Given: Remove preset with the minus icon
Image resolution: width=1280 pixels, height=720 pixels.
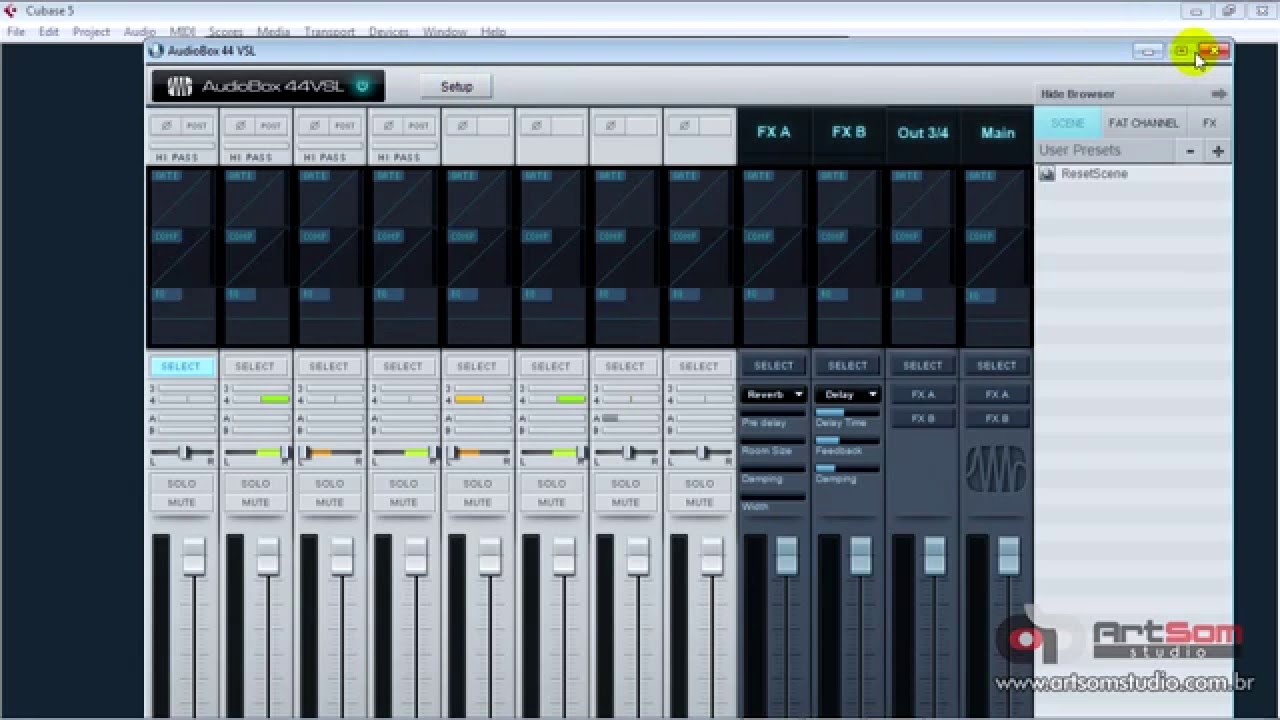Looking at the screenshot, I should tap(1190, 151).
